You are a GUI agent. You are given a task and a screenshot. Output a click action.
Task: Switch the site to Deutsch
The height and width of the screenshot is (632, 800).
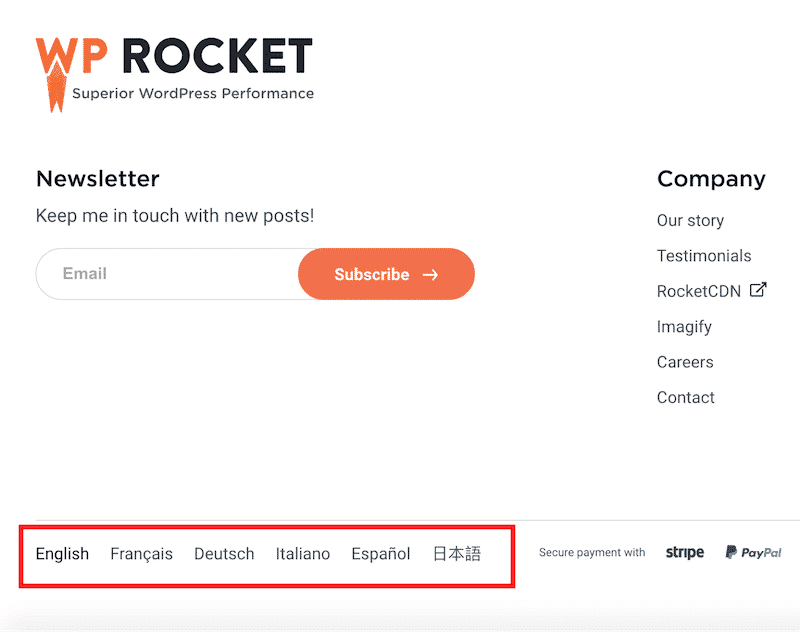pos(224,553)
